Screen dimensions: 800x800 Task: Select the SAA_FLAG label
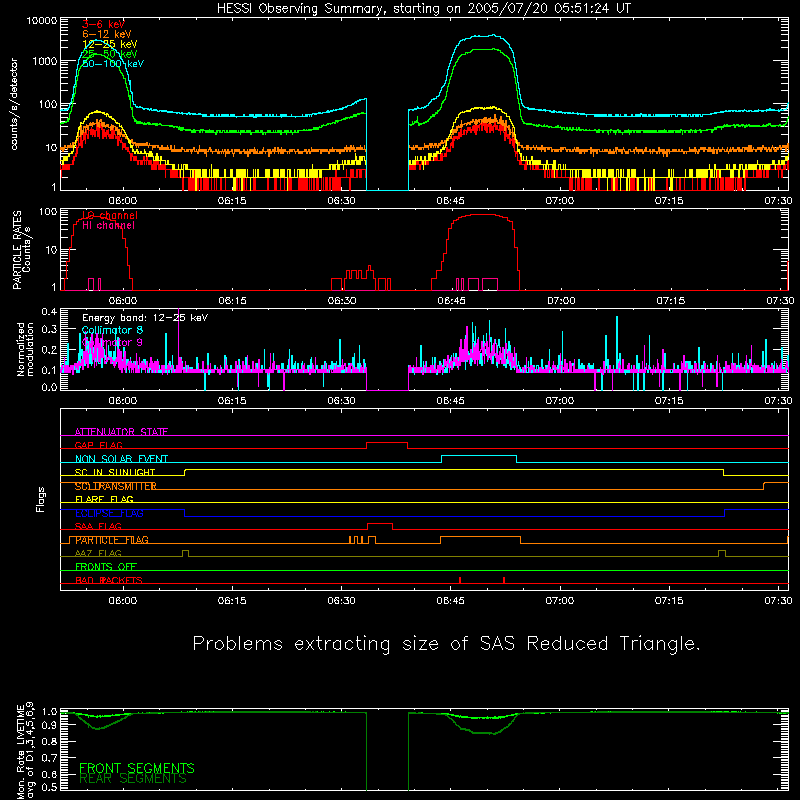tap(98, 527)
